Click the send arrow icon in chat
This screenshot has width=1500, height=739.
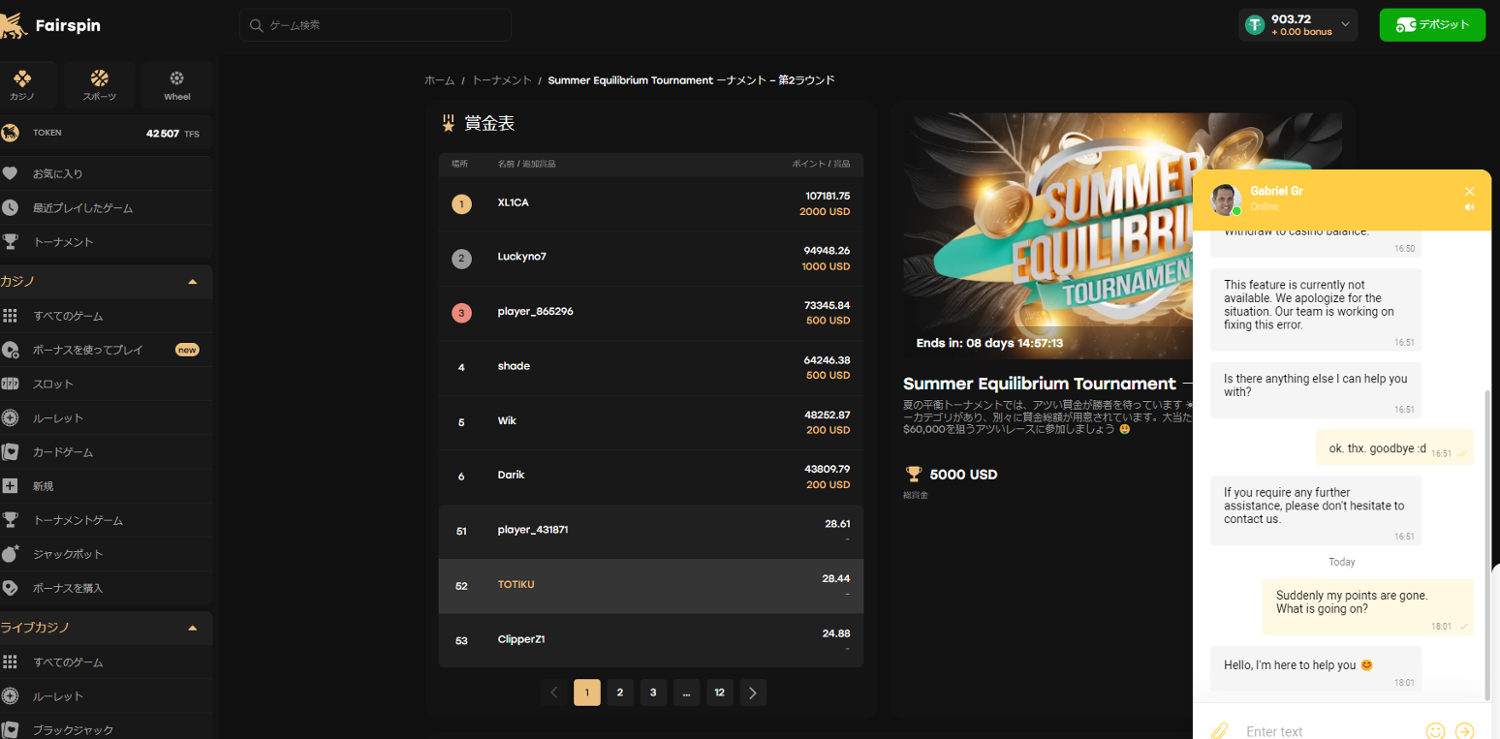1465,731
